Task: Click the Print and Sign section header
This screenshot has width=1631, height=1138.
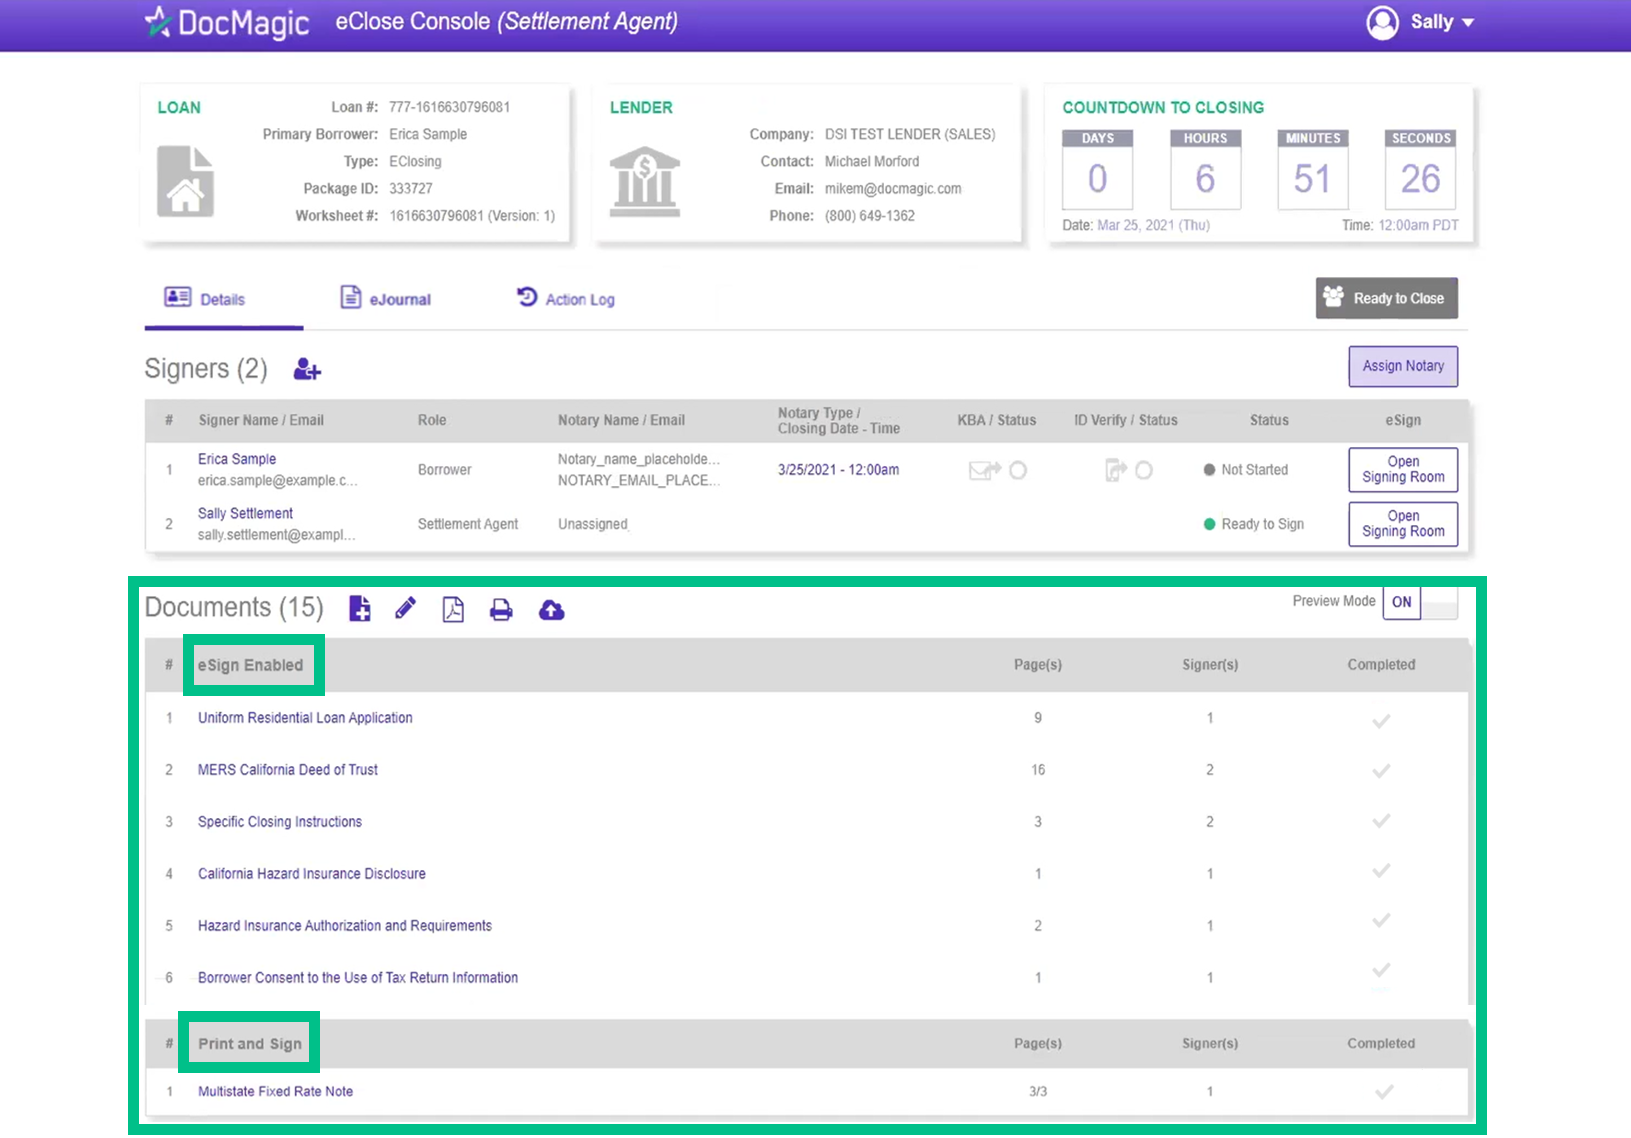Action: coord(249,1044)
